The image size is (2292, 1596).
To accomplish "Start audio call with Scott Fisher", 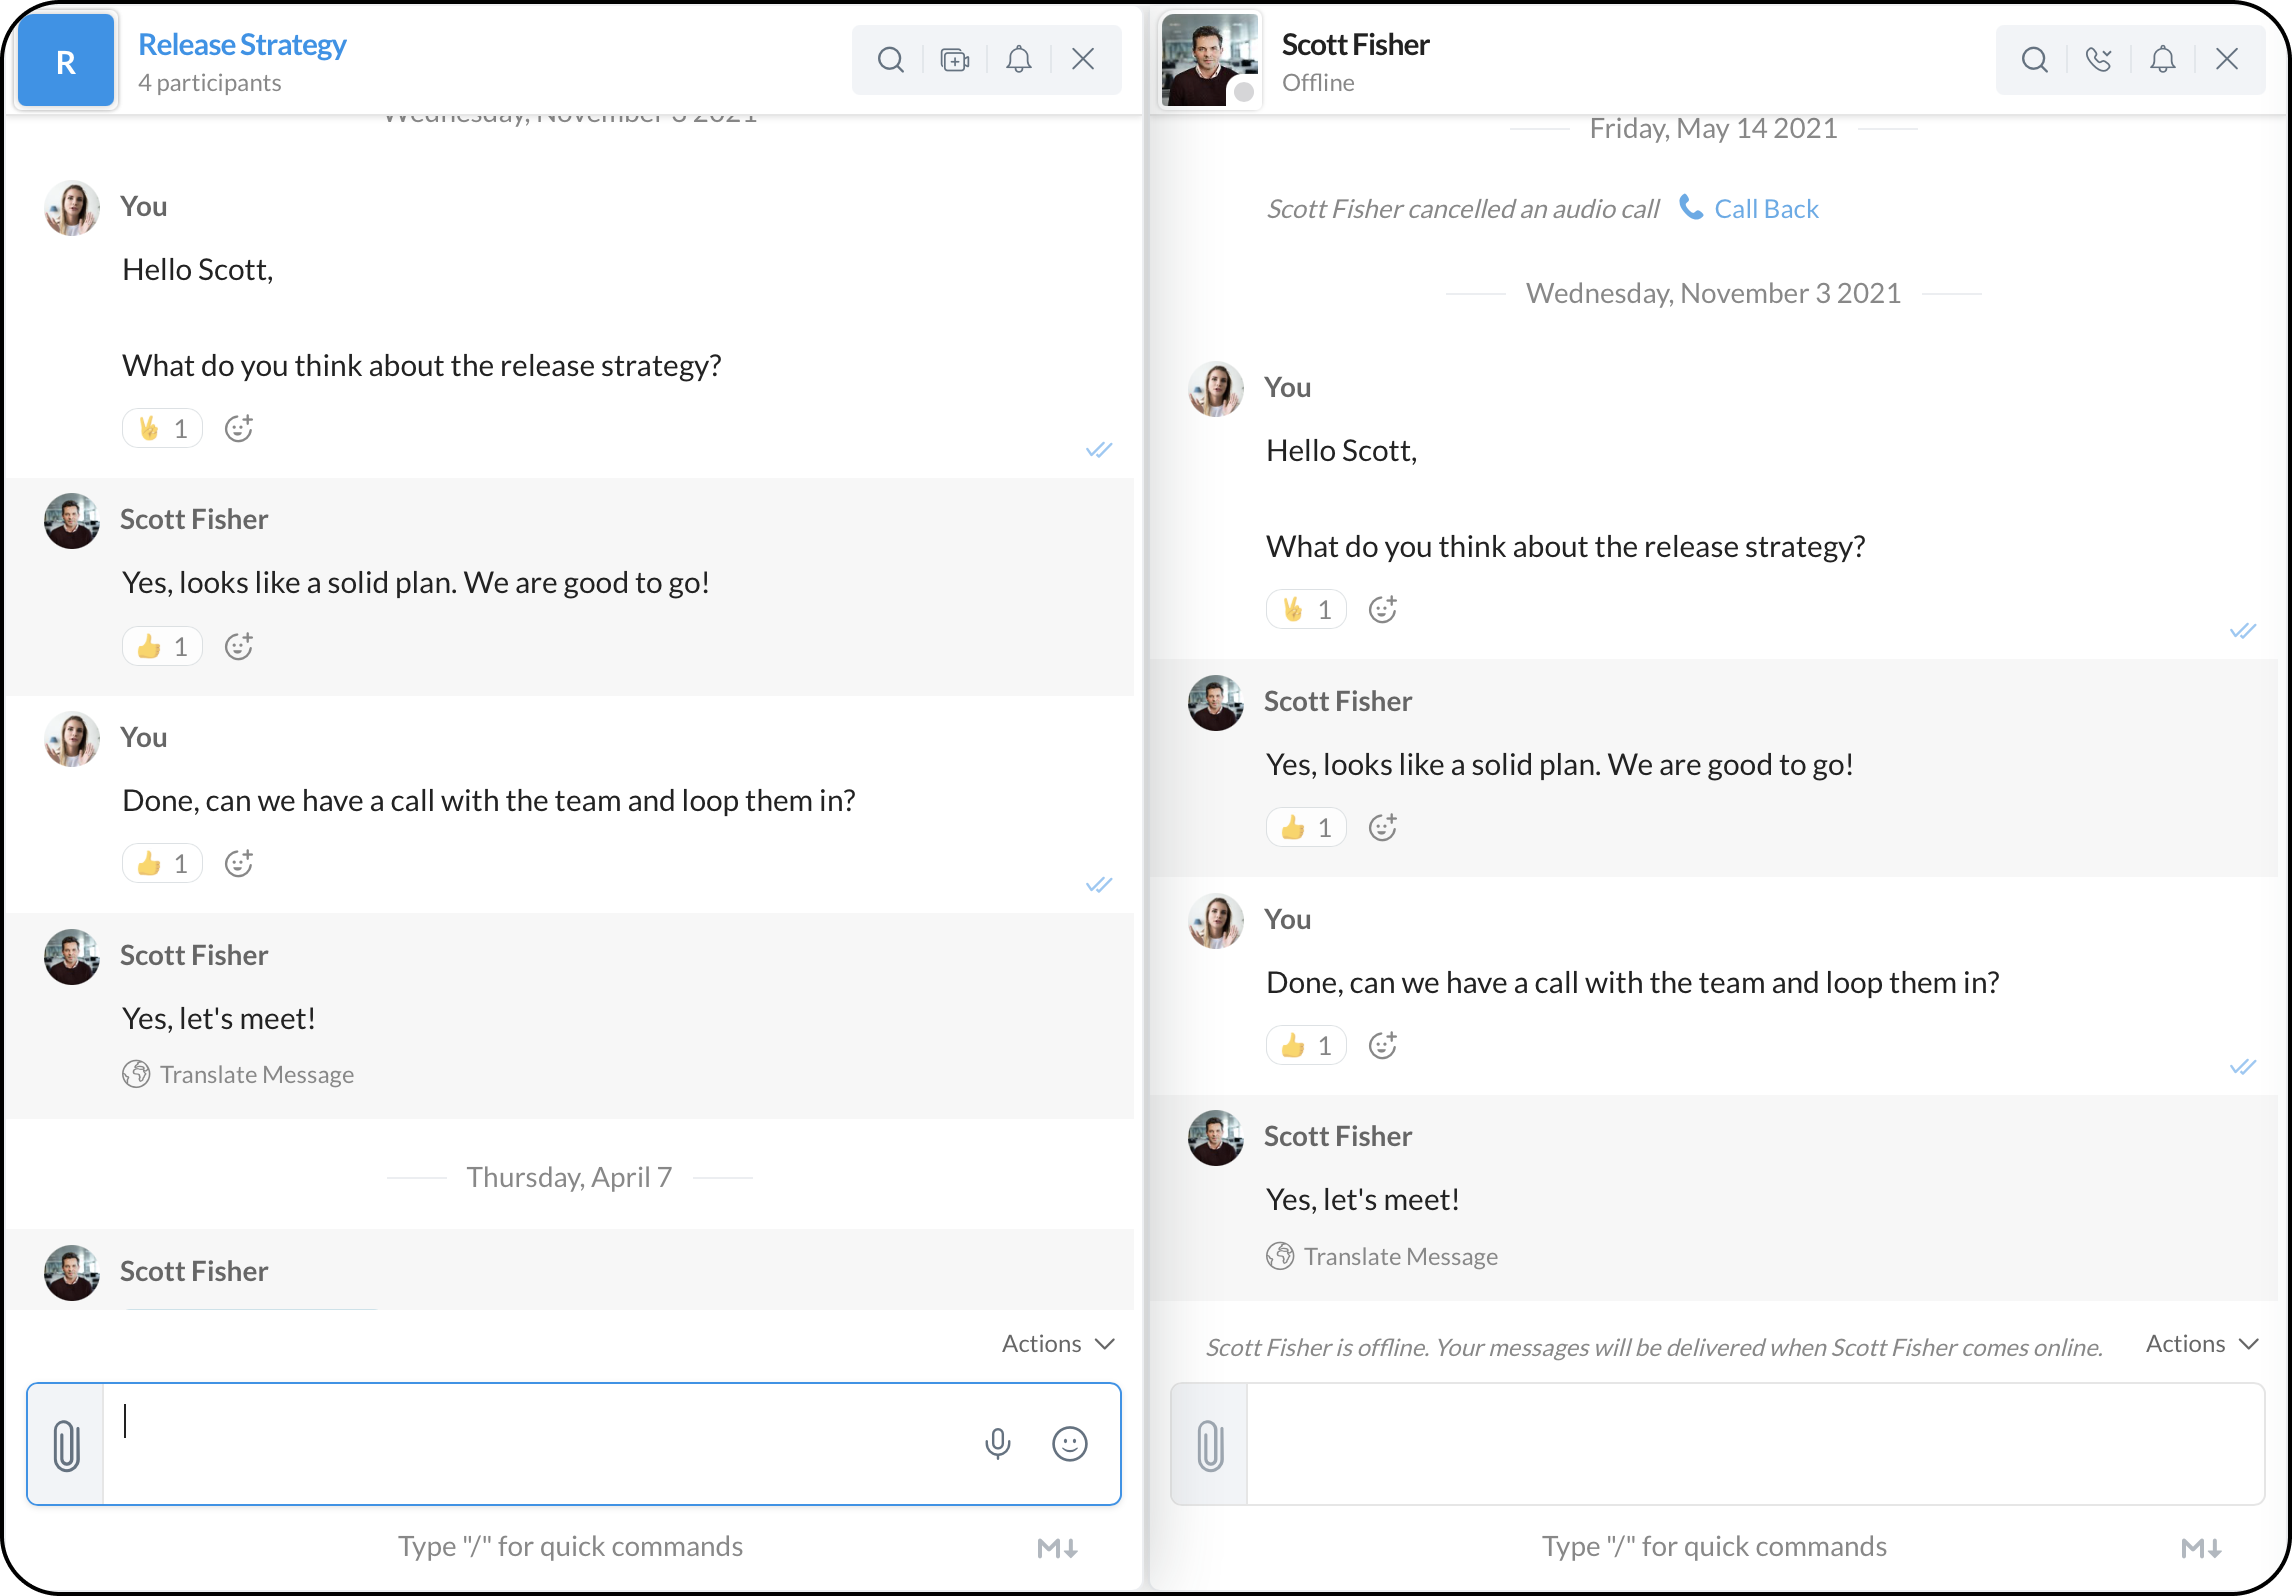I will (x=2098, y=60).
